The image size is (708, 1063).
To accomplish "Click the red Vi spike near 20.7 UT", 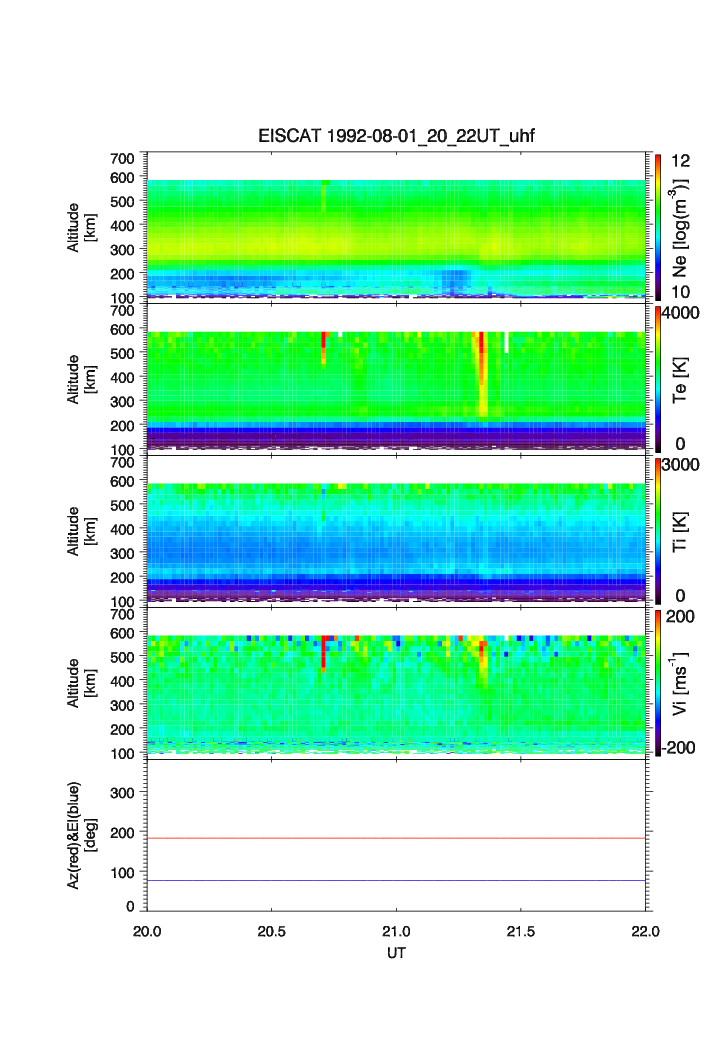I will tap(323, 653).
